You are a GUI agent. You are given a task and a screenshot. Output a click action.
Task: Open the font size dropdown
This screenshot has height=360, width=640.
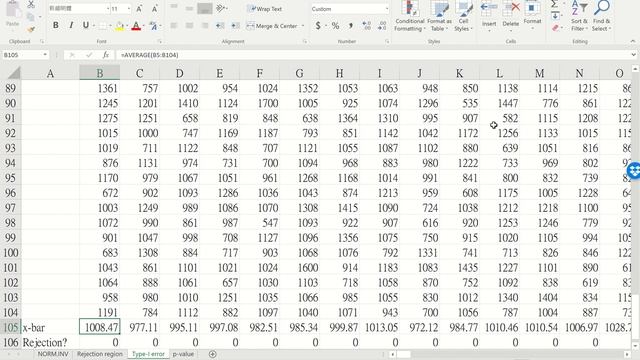pos(129,9)
